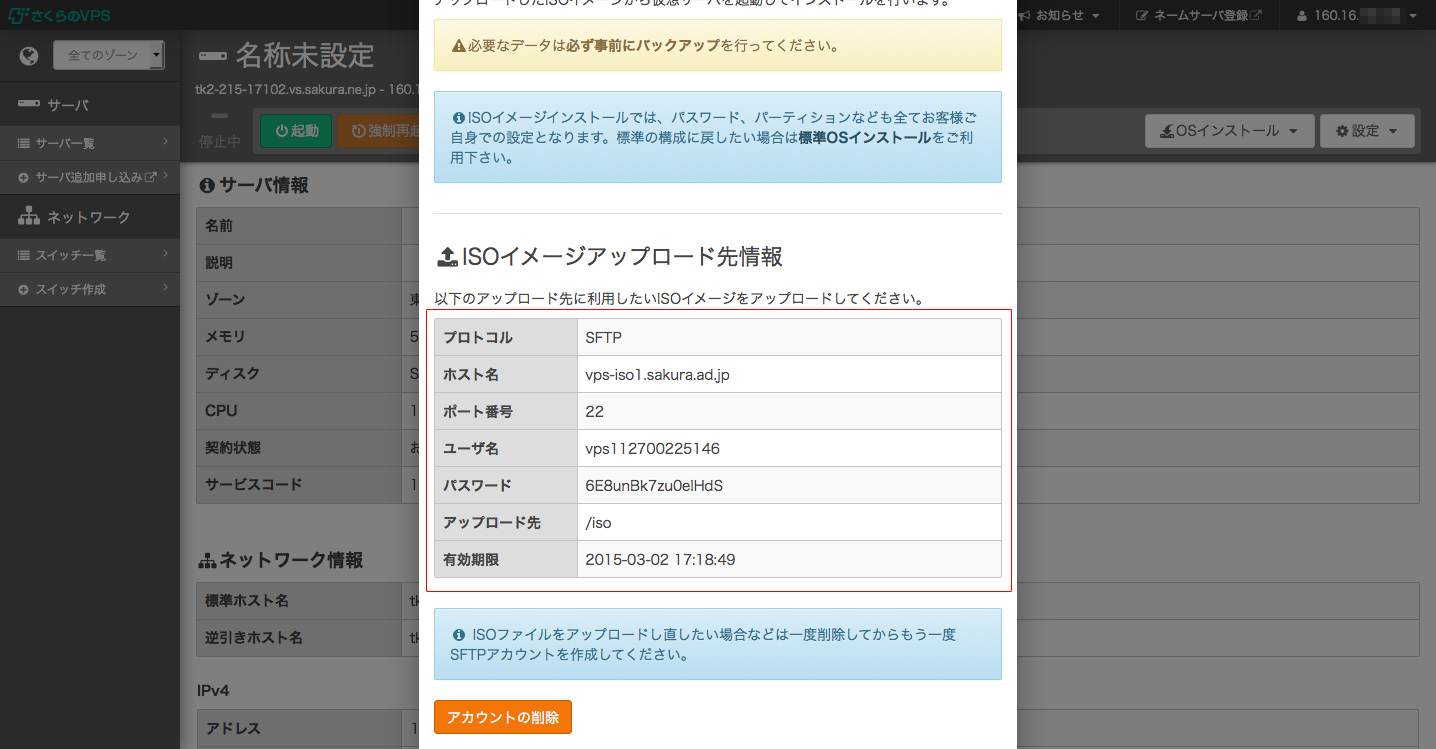
Task: Click the 説明 row label in サーバ情報
Action: pos(219,263)
